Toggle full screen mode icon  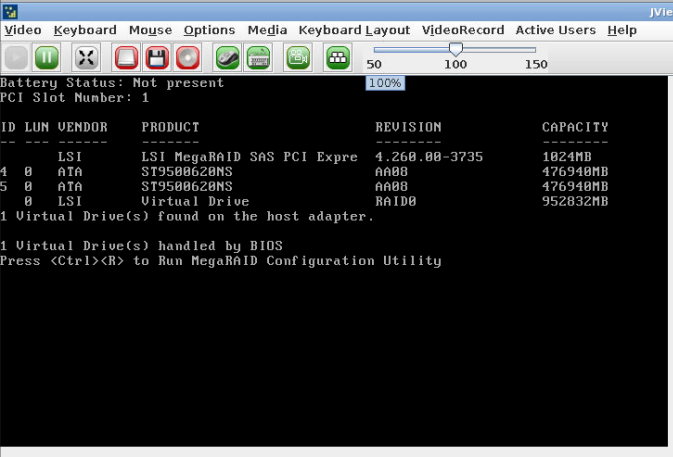(87, 57)
